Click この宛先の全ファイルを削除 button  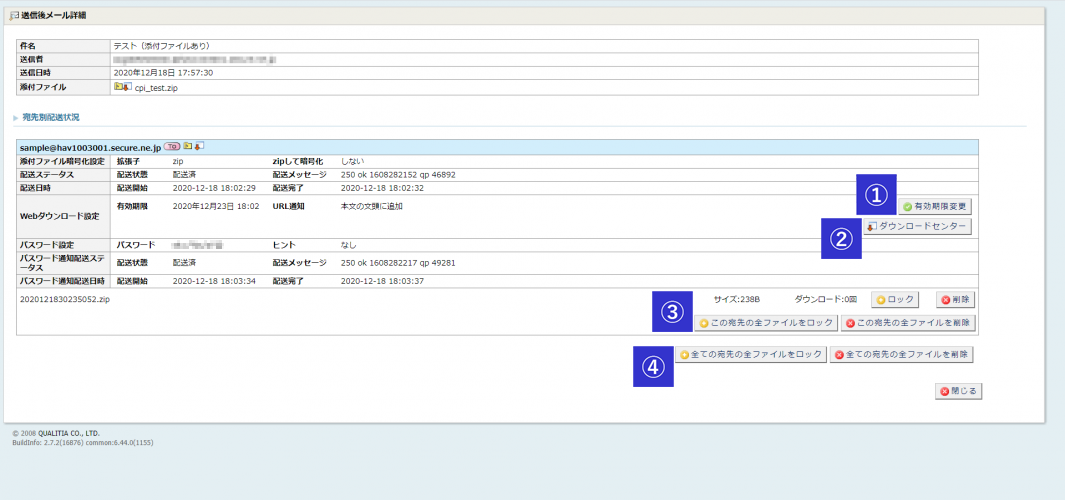(908, 323)
